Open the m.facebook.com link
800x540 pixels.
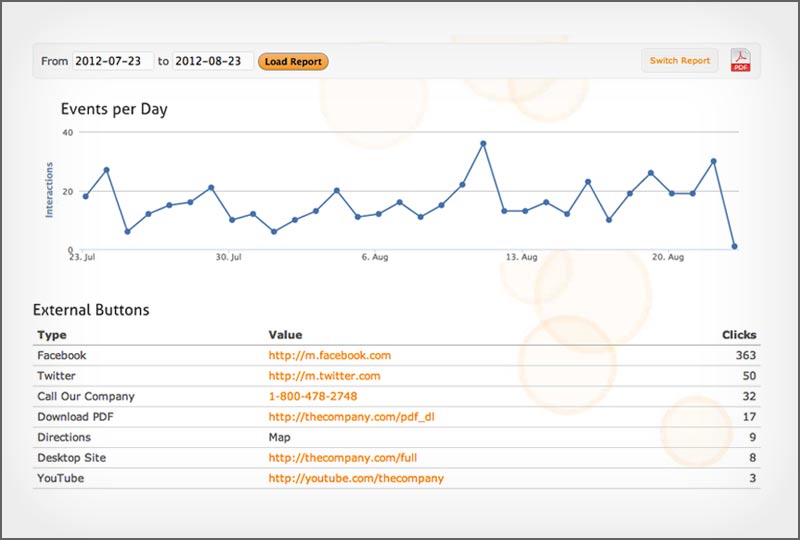(x=329, y=355)
